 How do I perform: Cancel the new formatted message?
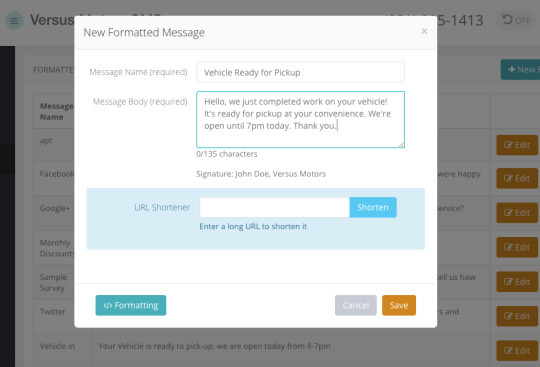click(355, 305)
